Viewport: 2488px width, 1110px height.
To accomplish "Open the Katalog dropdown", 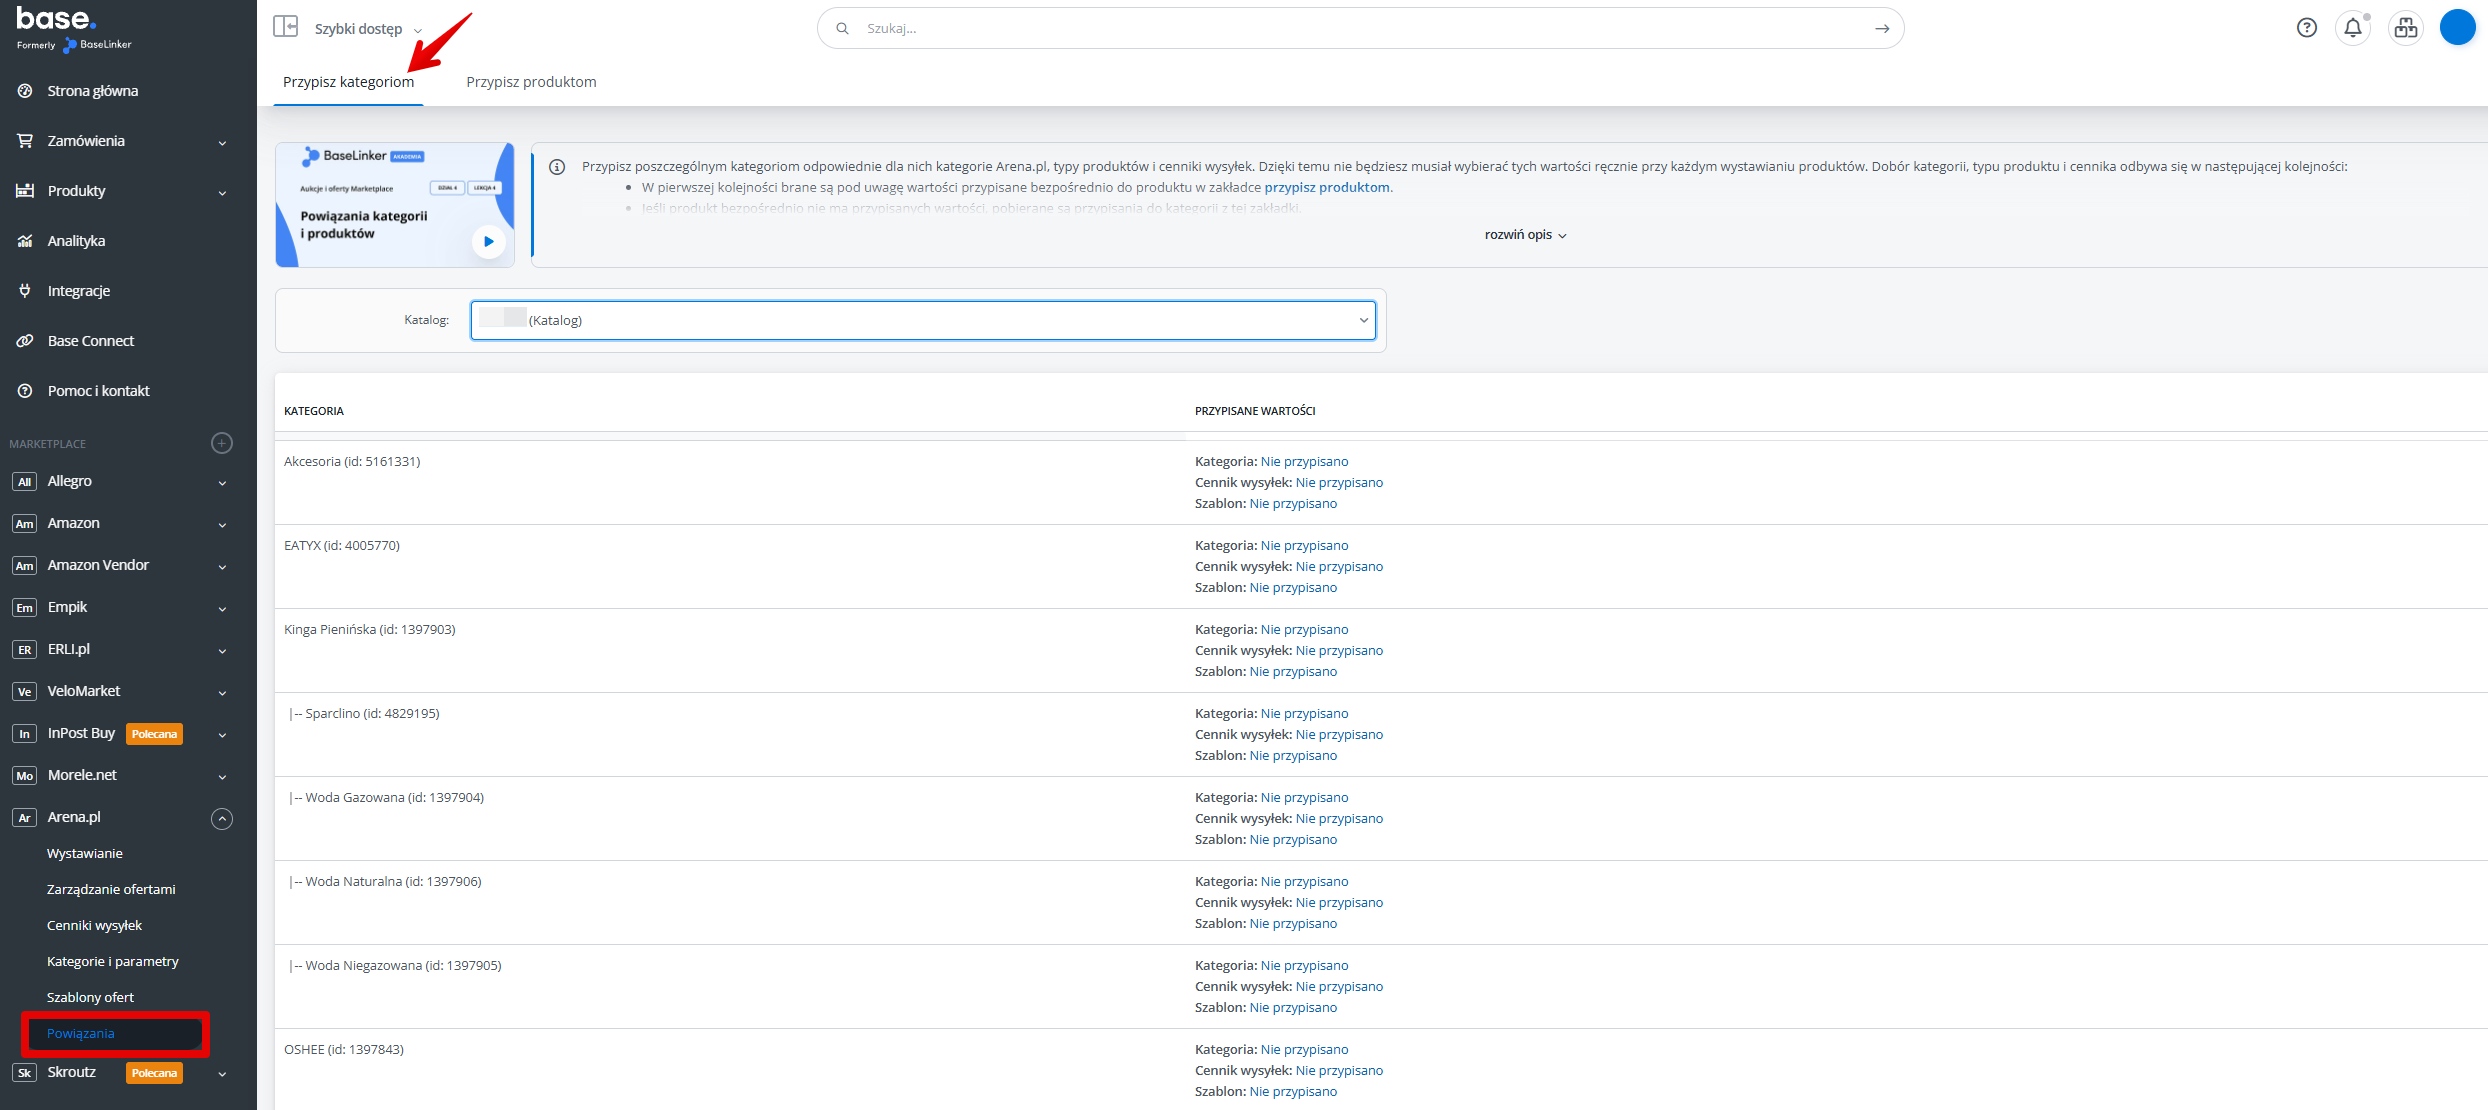I will click(x=922, y=320).
